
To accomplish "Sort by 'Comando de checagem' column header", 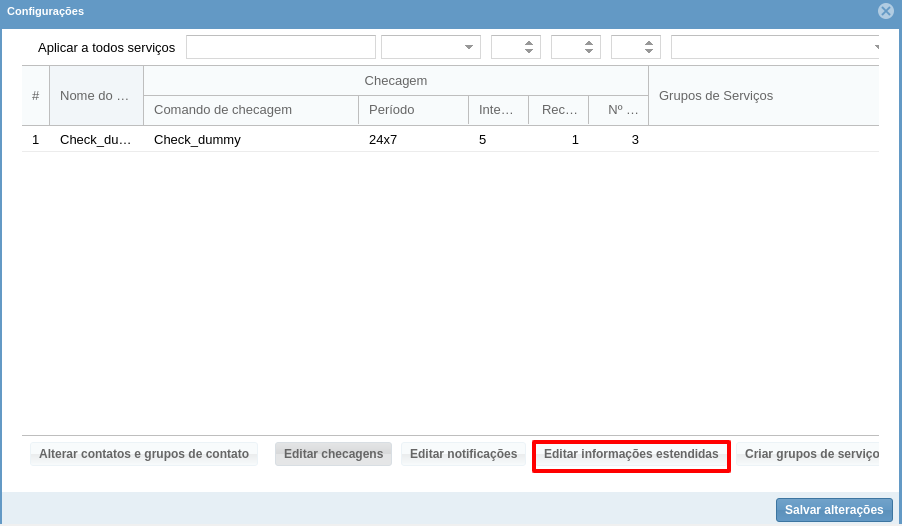I will (250, 110).
